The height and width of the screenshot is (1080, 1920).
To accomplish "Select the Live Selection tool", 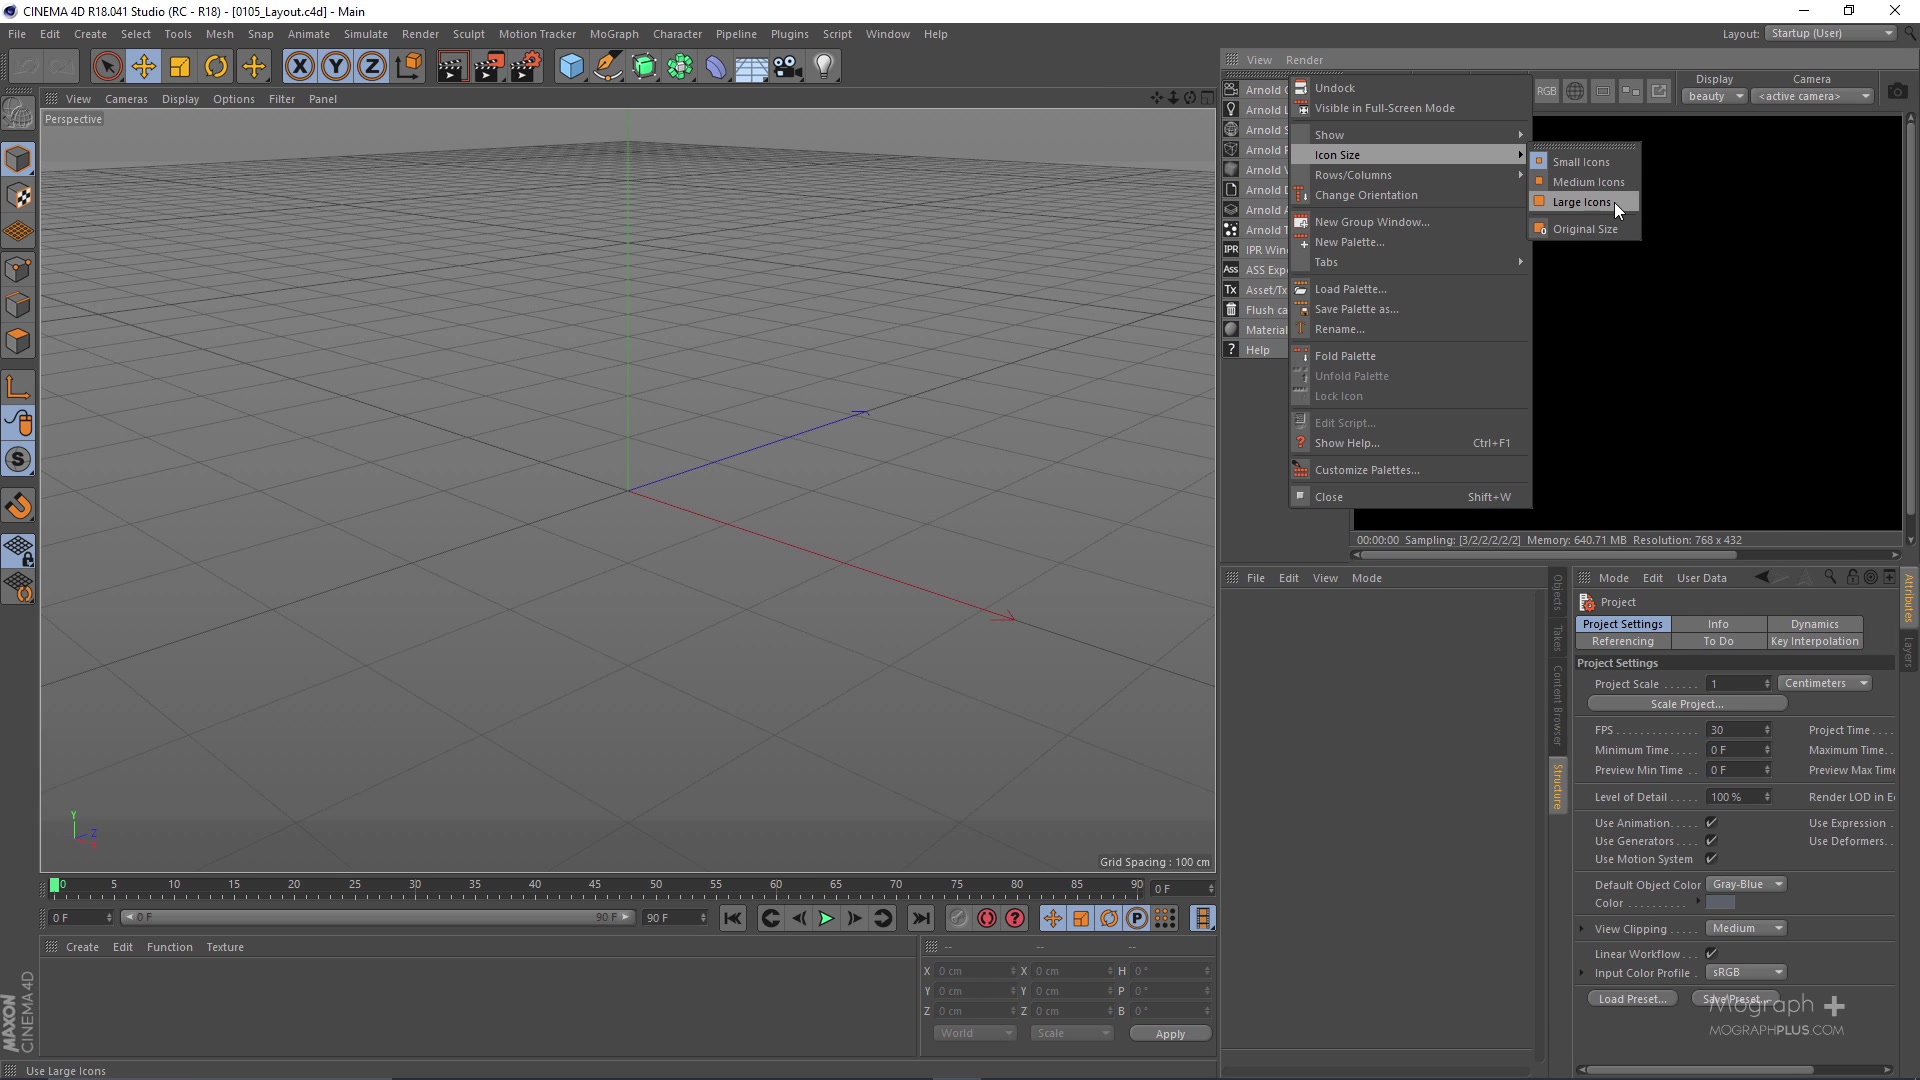I will tap(108, 66).
